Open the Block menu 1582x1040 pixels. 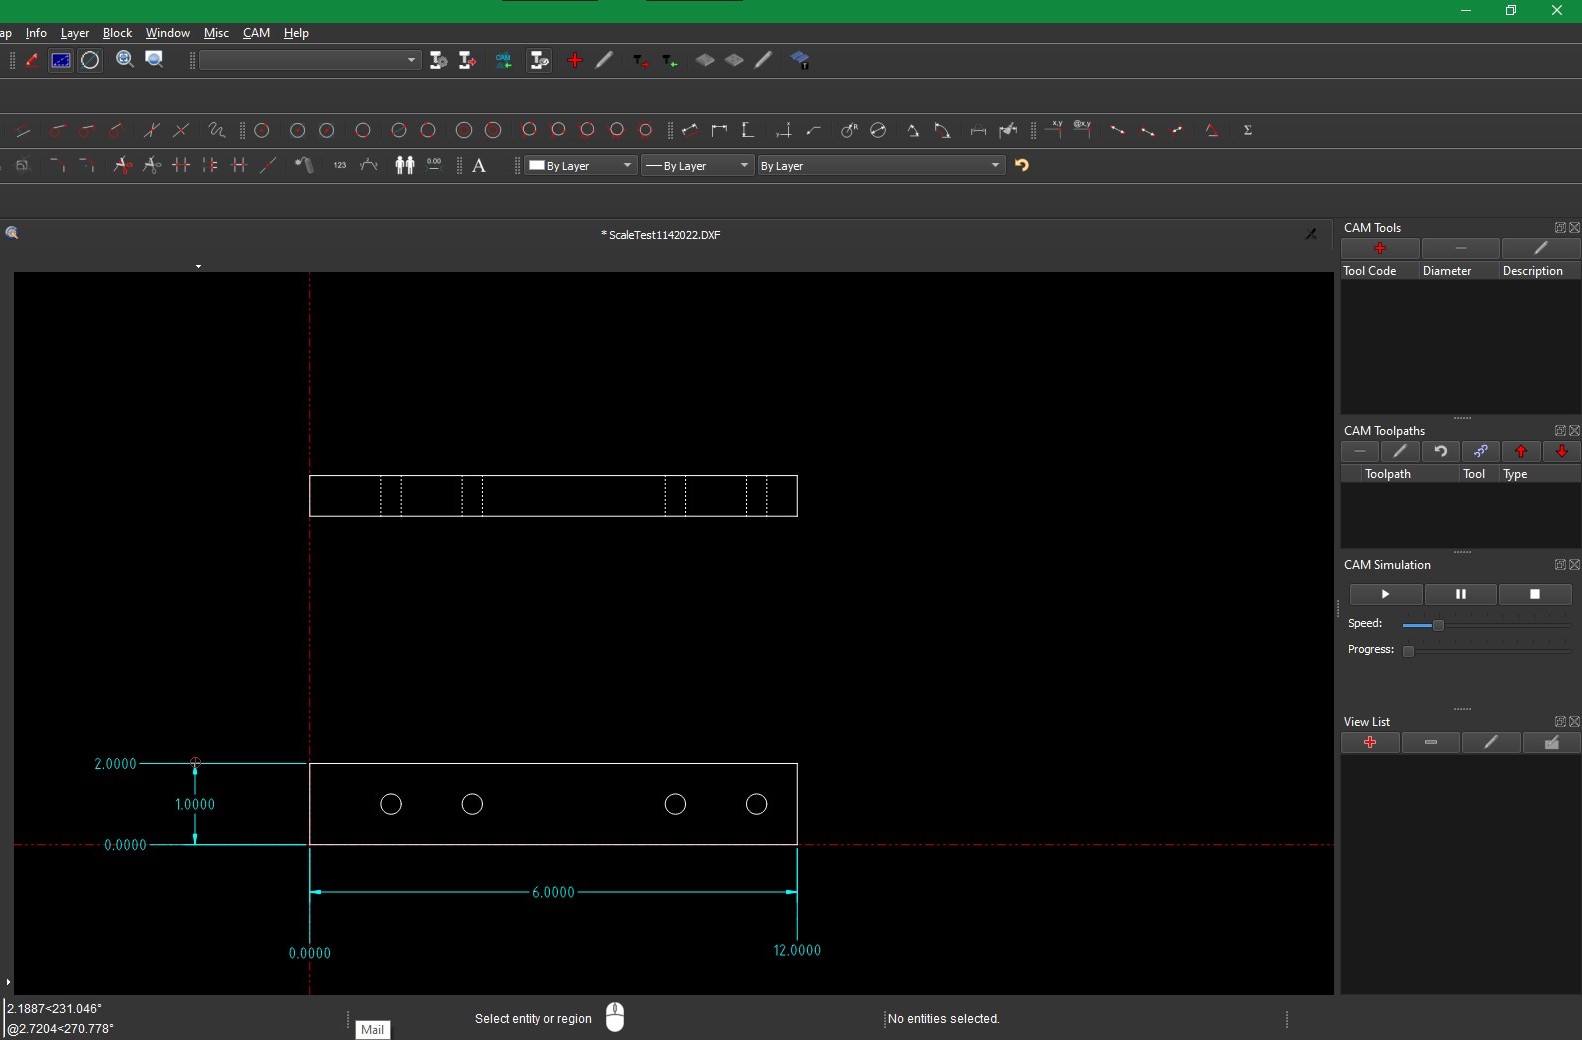(117, 33)
